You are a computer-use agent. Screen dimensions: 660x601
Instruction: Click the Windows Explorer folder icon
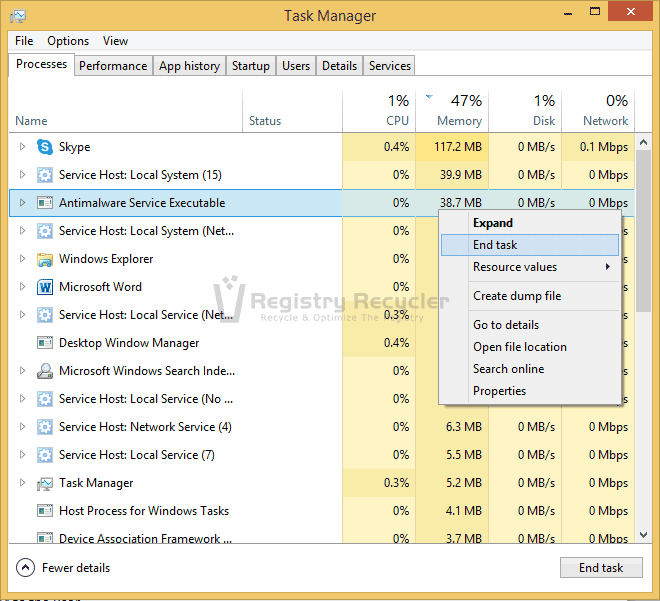[x=45, y=259]
